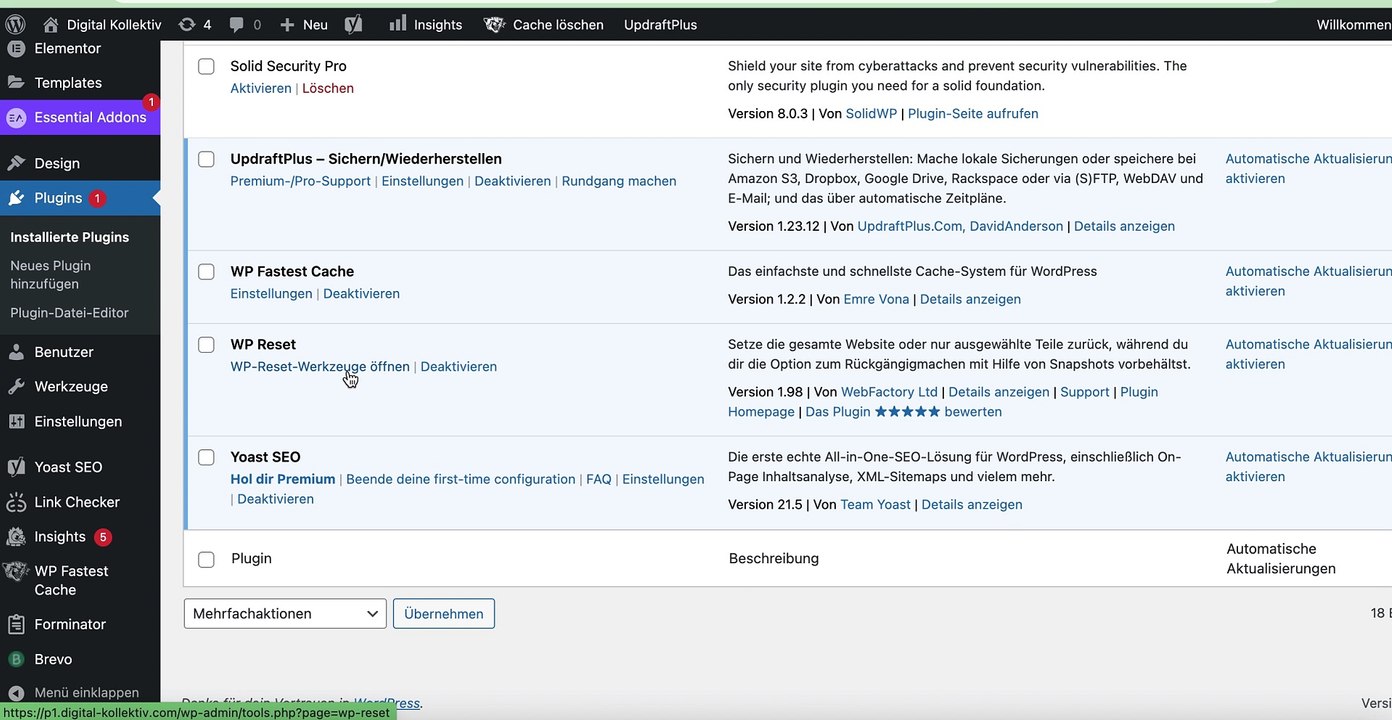
Task: Select the Plugins sidebar plug icon
Action: point(16,198)
